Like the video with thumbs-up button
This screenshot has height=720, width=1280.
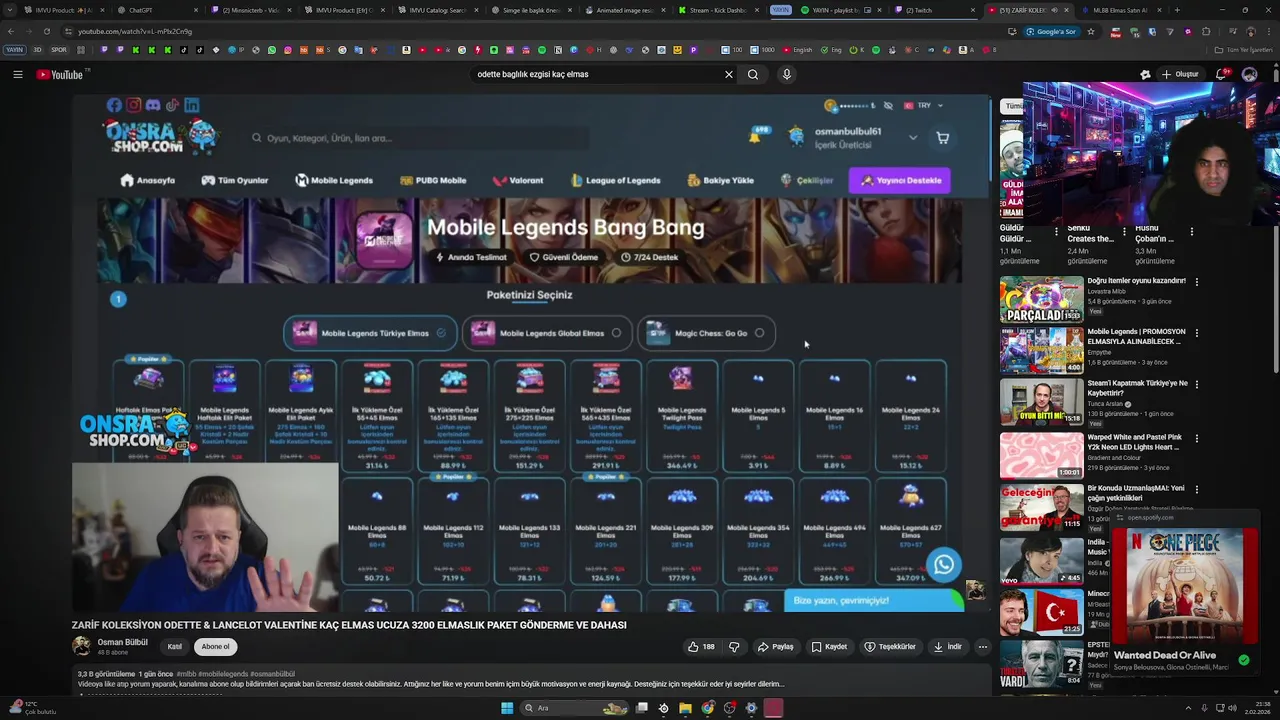pos(701,647)
